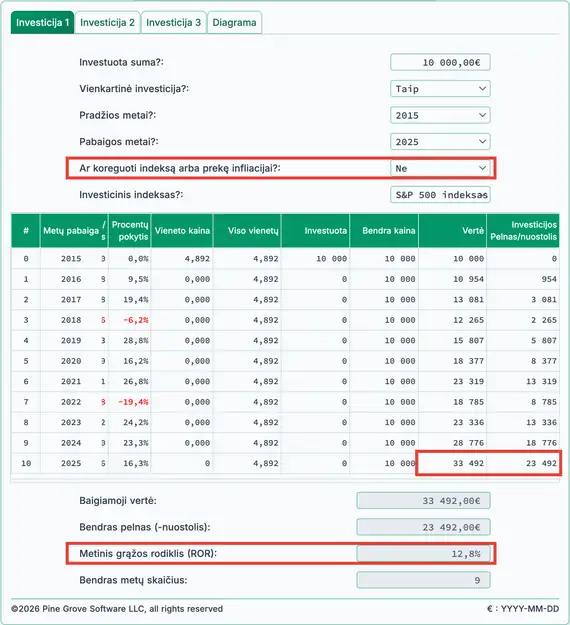The height and width of the screenshot is (625, 570).
Task: Open the Investicija 2 tab
Action: point(107,22)
